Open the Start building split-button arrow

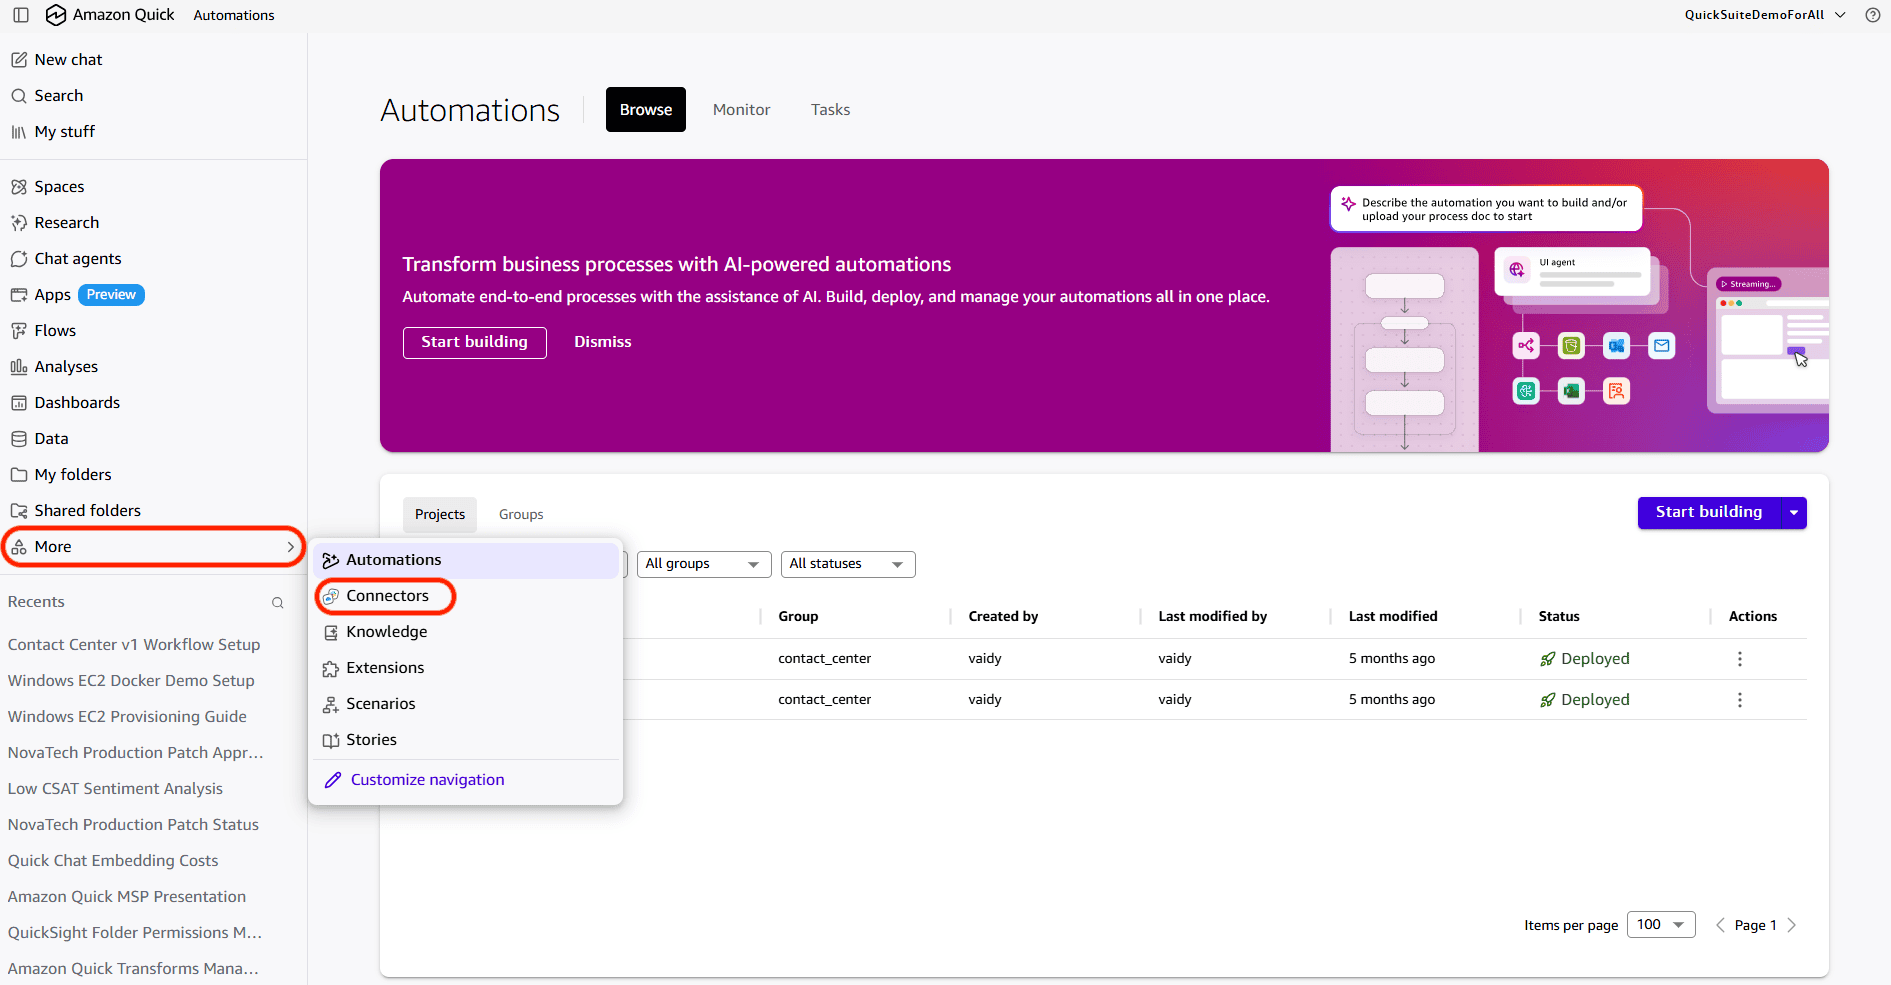1794,513
